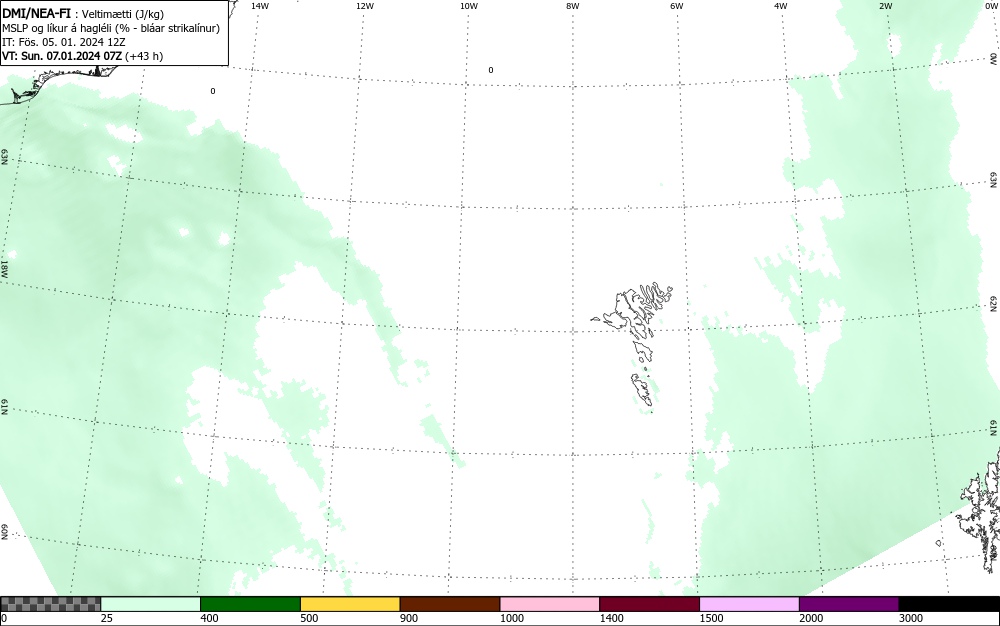This screenshot has width=1000, height=626.
Task: Click the 4W longitude label
Action: point(781,6)
